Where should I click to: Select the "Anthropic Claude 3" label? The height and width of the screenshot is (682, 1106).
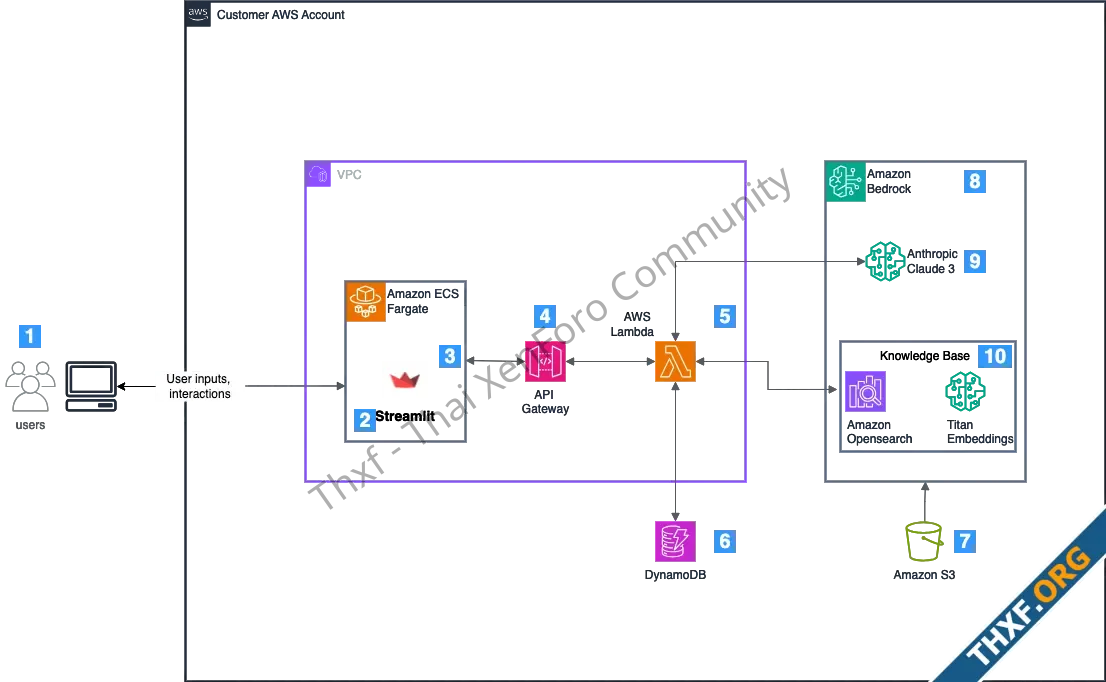pyautogui.click(x=932, y=261)
